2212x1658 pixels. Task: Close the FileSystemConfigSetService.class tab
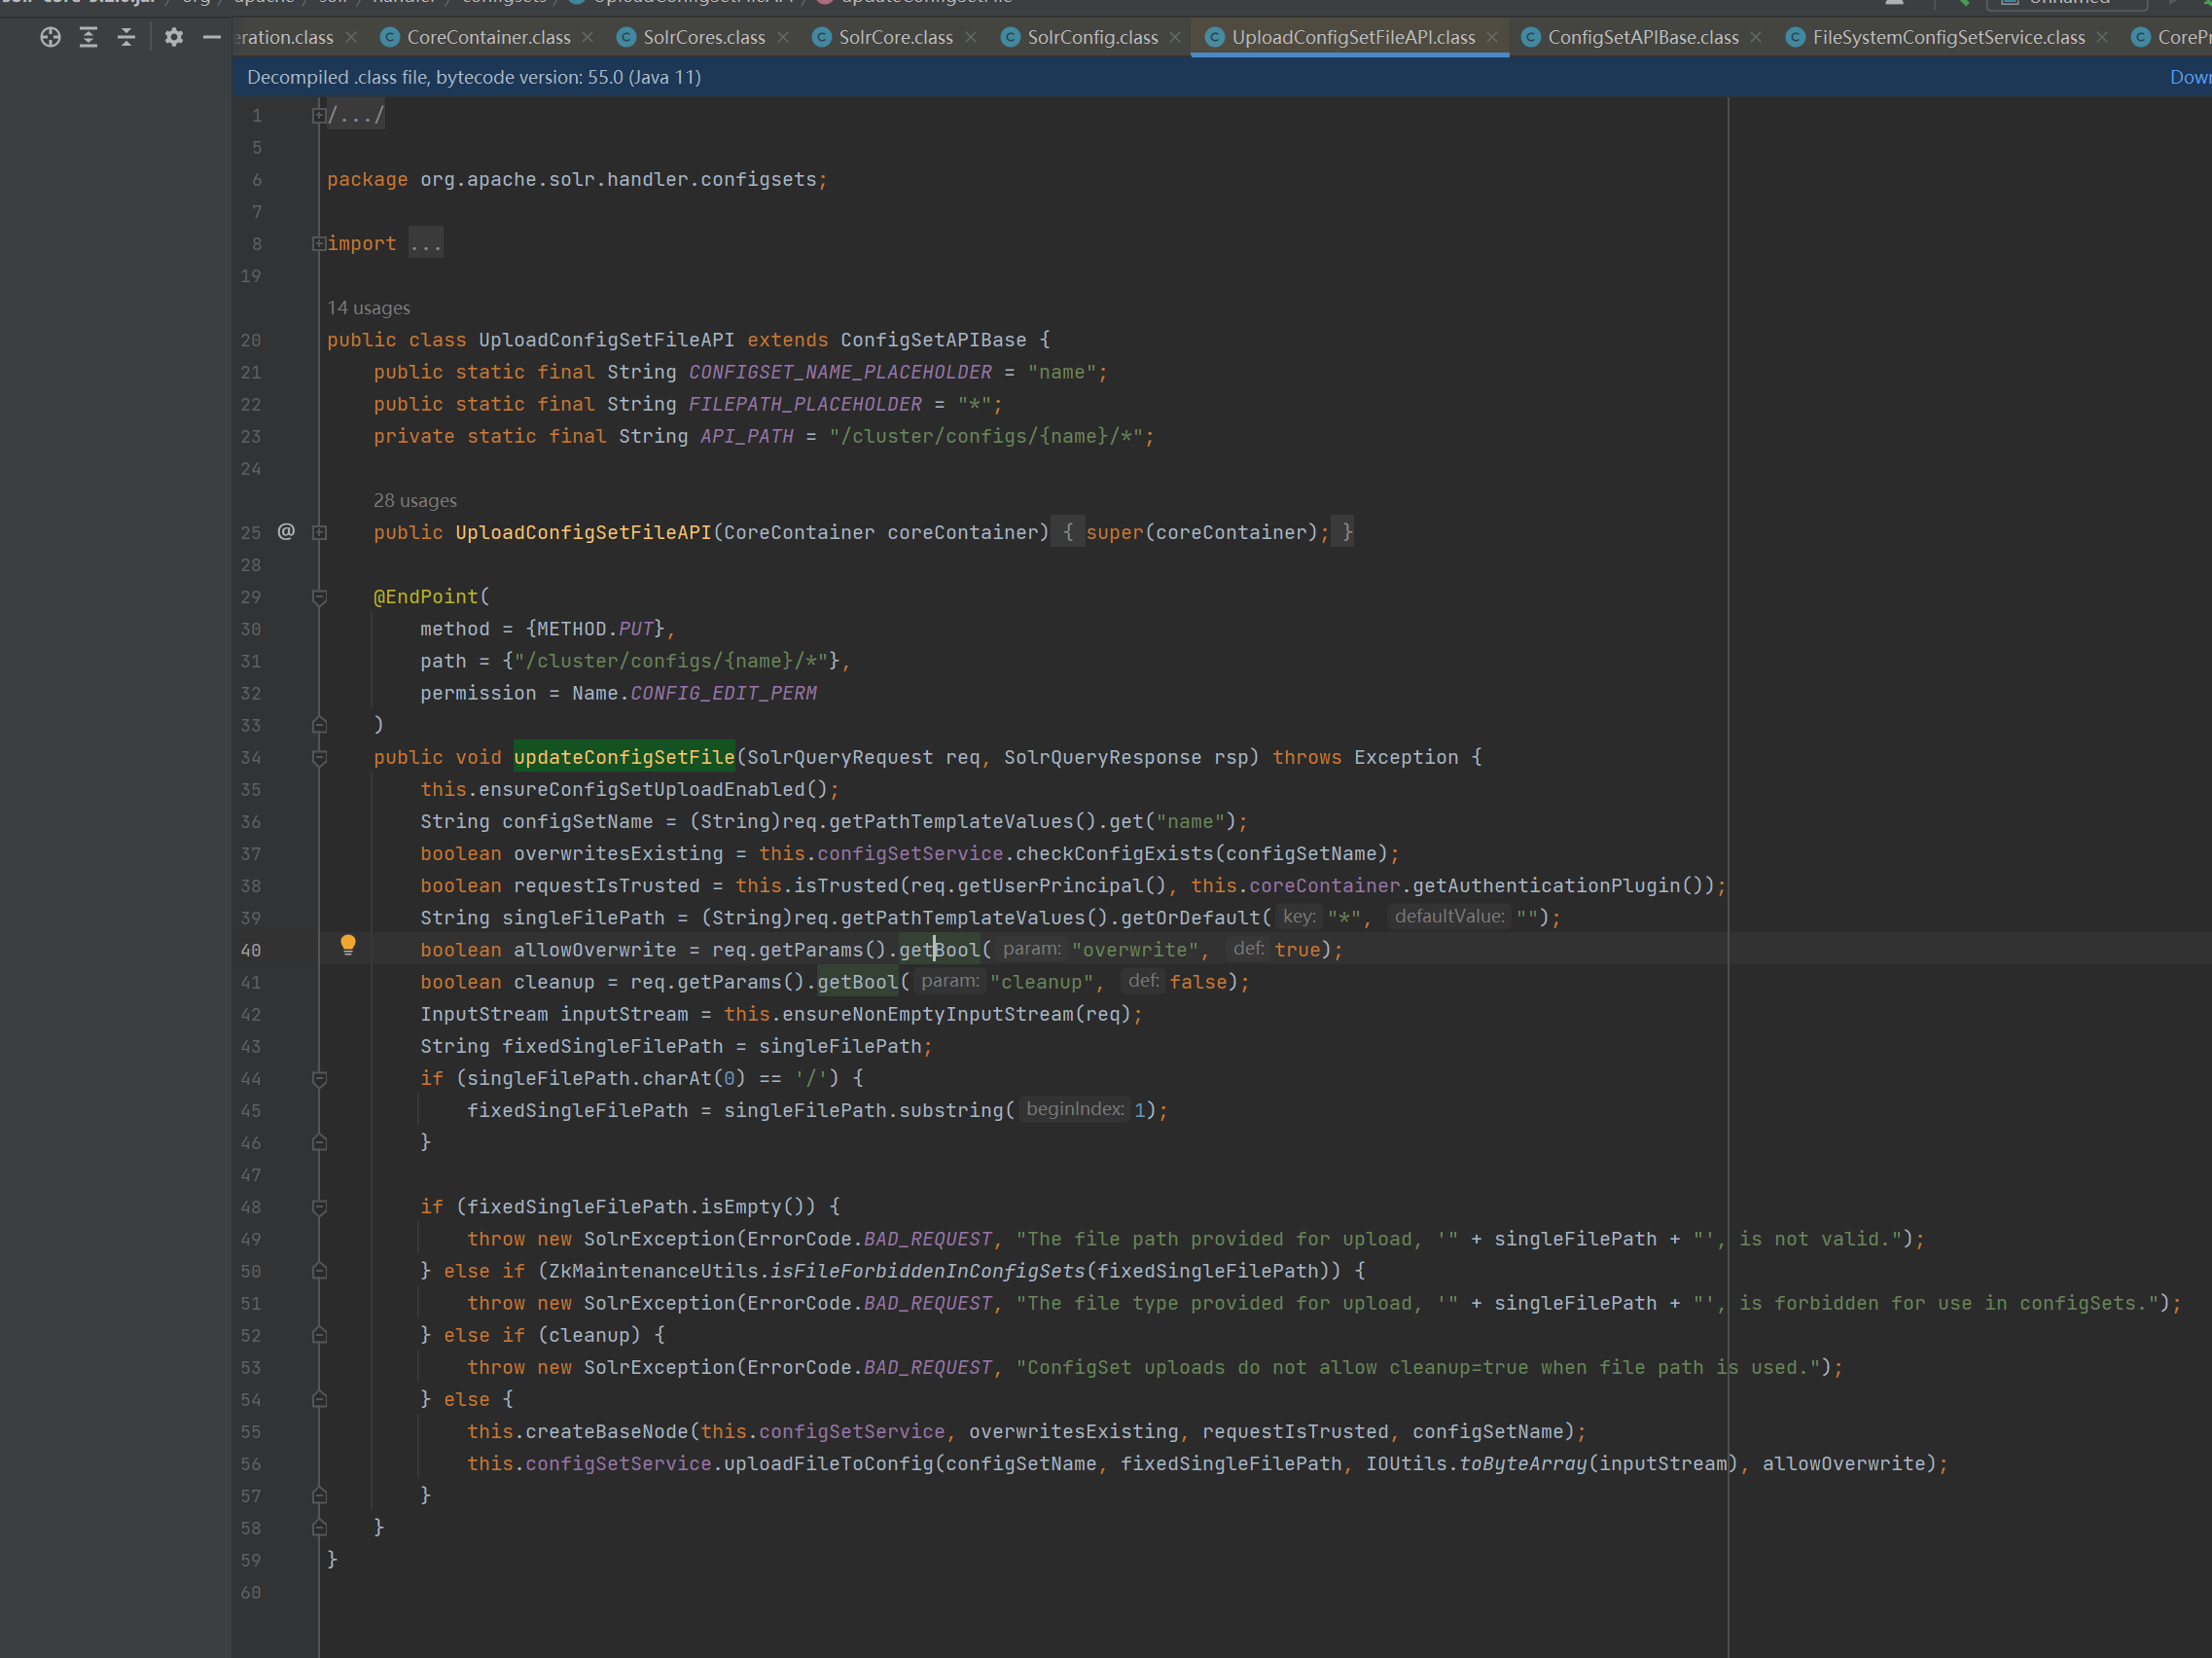point(2102,37)
